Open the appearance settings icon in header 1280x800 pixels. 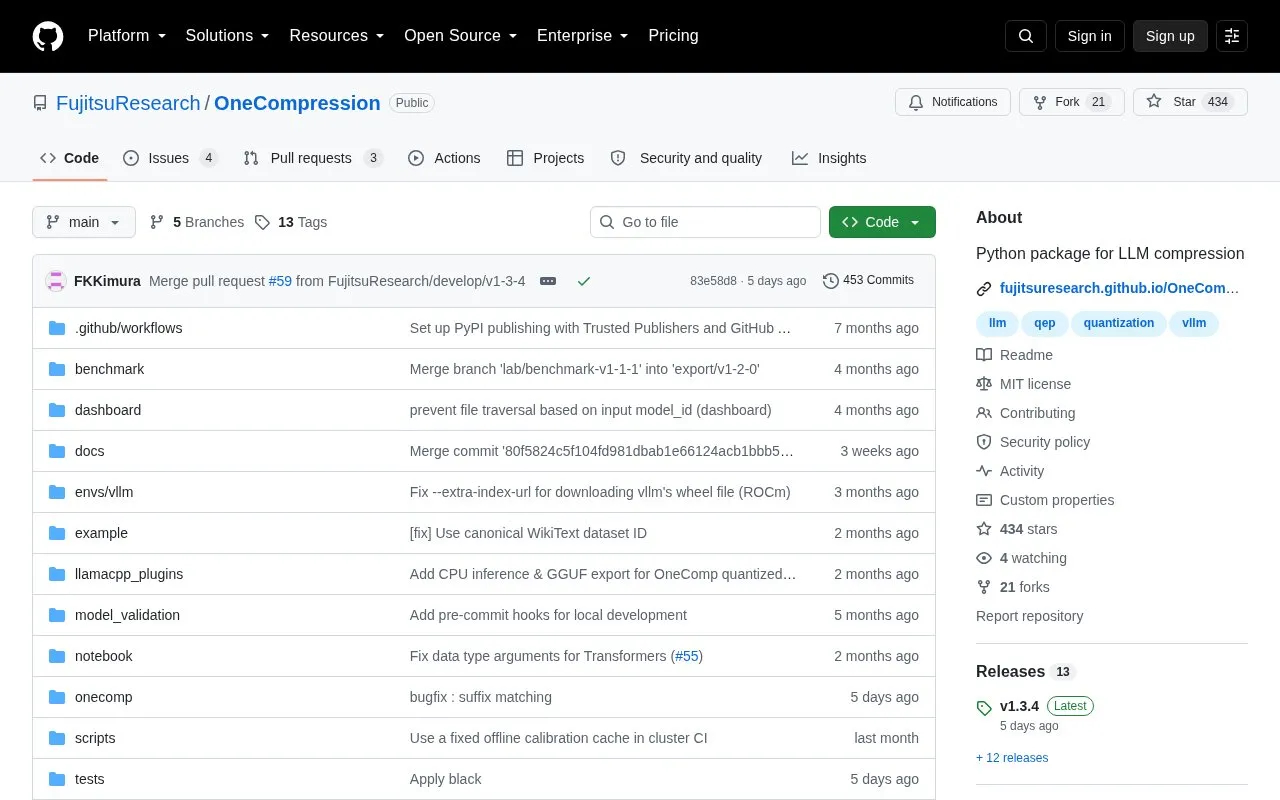pos(1232,36)
